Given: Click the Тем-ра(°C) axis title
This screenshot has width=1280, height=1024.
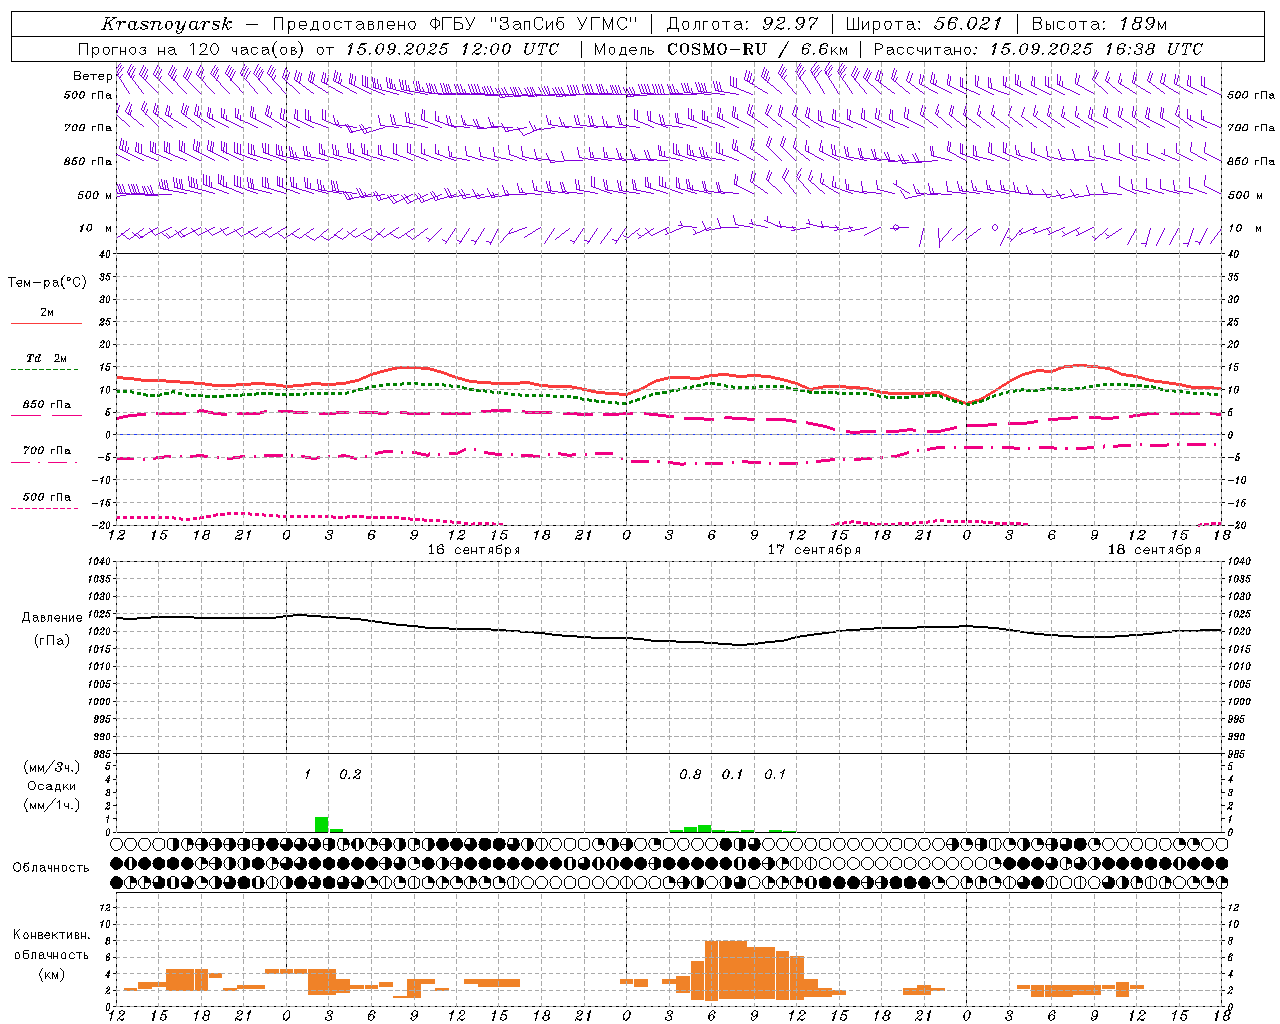Looking at the screenshot, I should click(47, 283).
